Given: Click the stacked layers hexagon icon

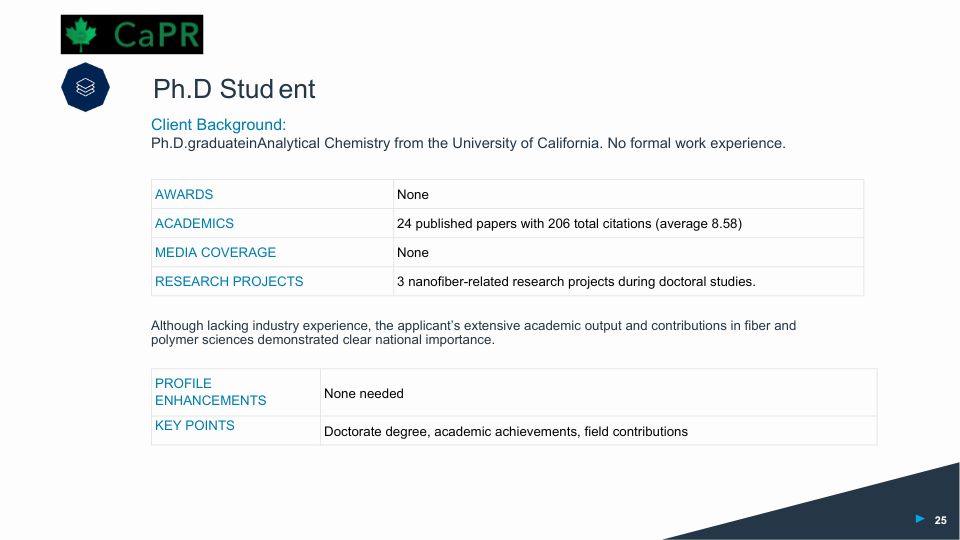Looking at the screenshot, I should (85, 88).
